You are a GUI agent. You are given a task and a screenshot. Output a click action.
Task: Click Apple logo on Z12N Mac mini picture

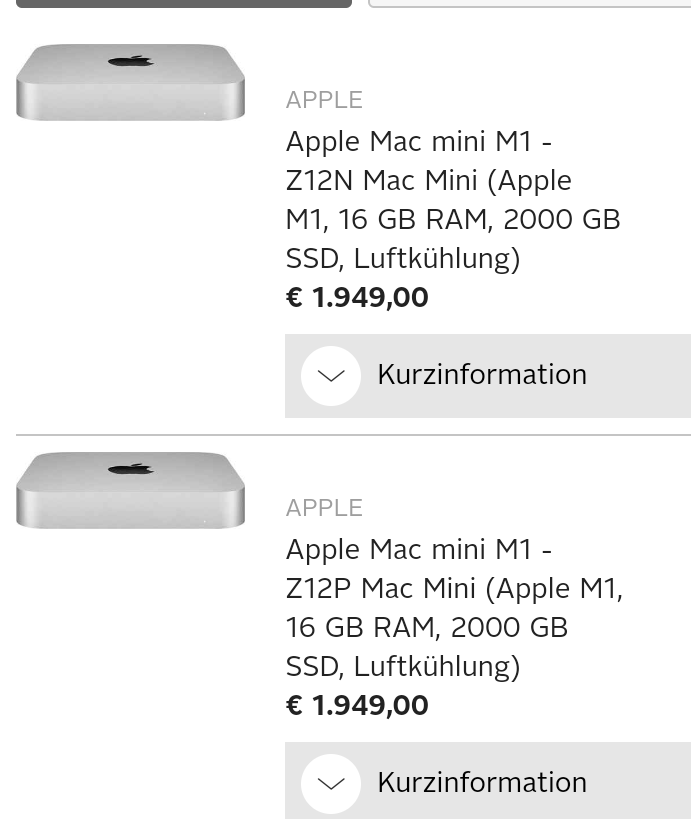tap(131, 61)
